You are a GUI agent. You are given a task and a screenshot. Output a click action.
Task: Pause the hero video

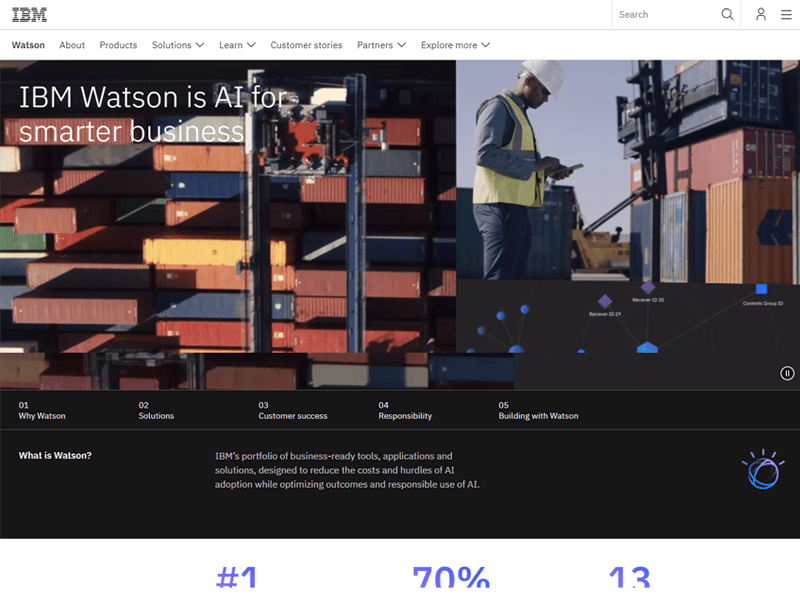(x=787, y=373)
